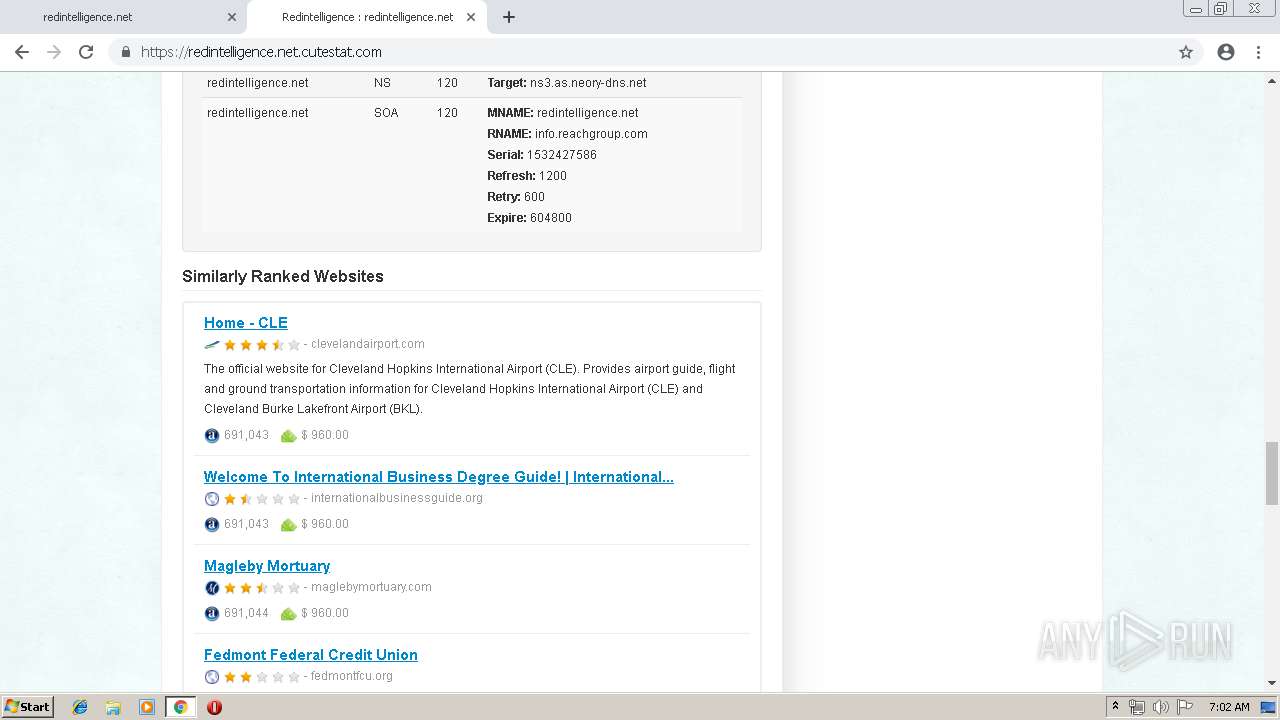
Task: Switch to Redintelligence : redintelligence.net tab
Action: click(367, 17)
